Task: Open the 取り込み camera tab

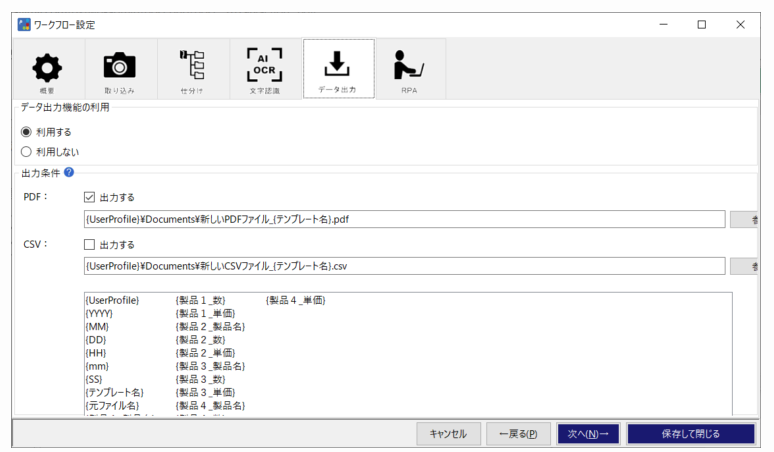Action: [x=119, y=69]
